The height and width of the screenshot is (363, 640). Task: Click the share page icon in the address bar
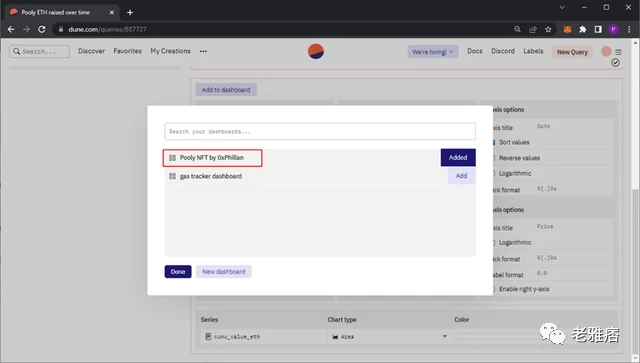click(x=533, y=29)
